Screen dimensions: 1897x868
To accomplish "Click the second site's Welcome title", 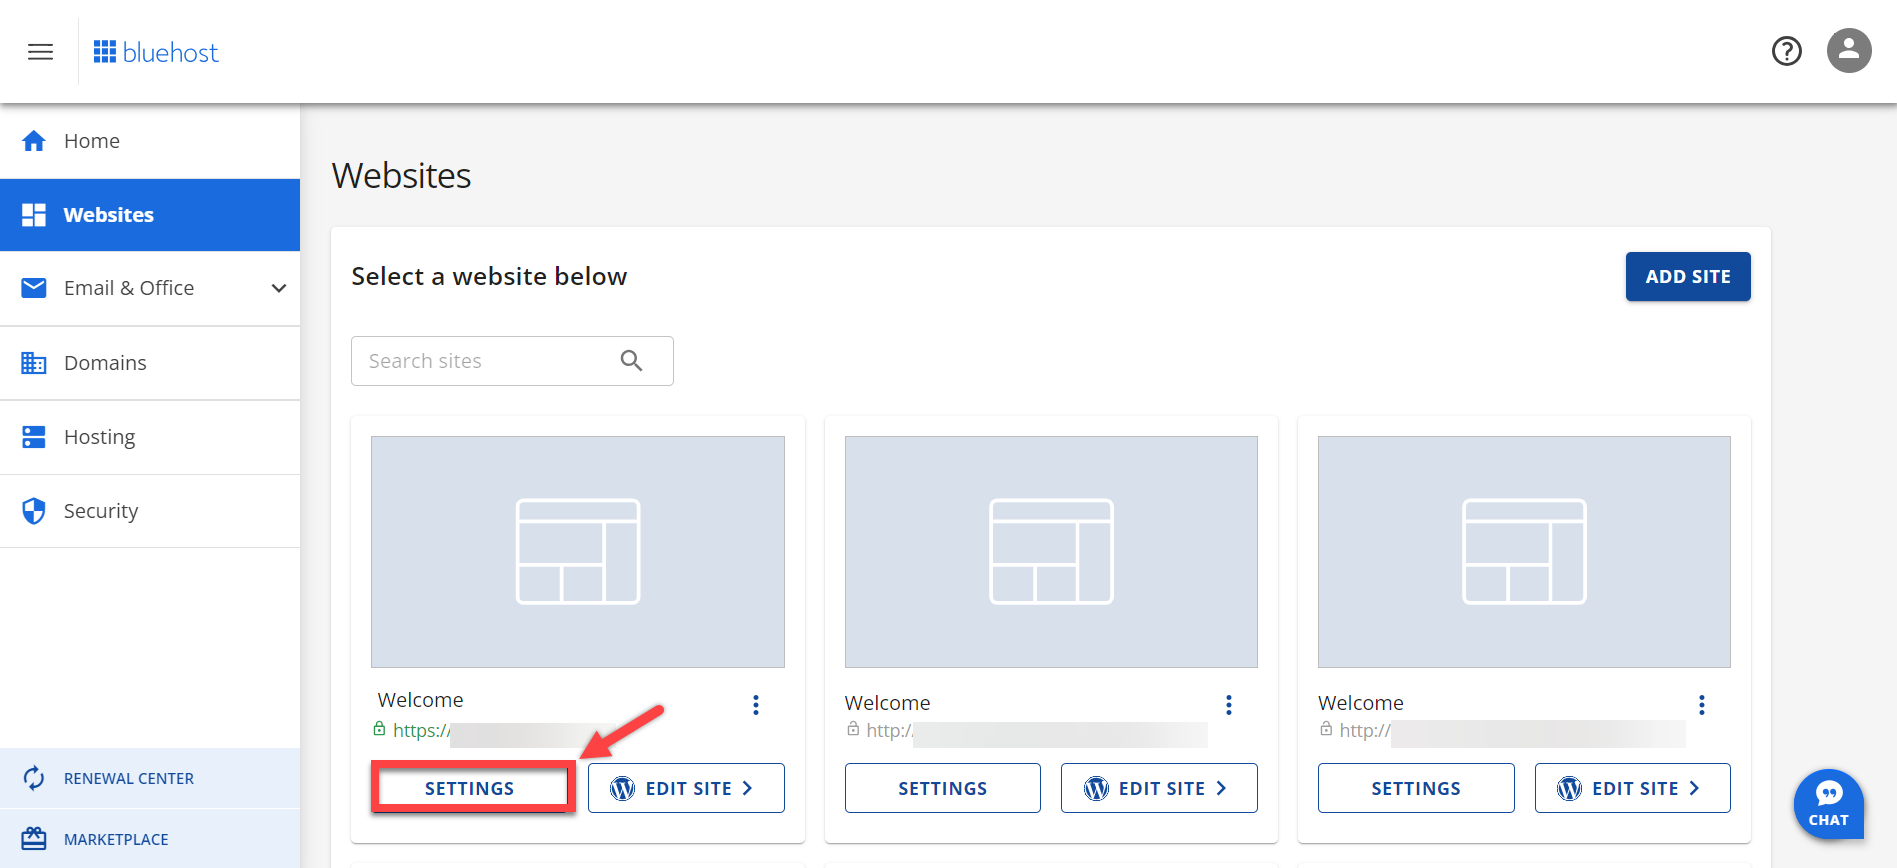I will pyautogui.click(x=887, y=703).
